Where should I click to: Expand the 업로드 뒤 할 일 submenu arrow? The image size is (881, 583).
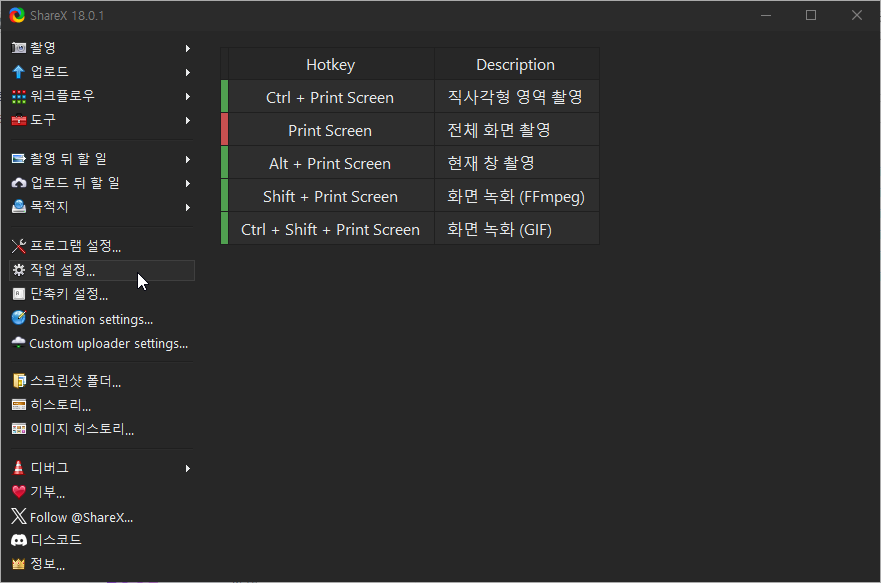point(188,183)
